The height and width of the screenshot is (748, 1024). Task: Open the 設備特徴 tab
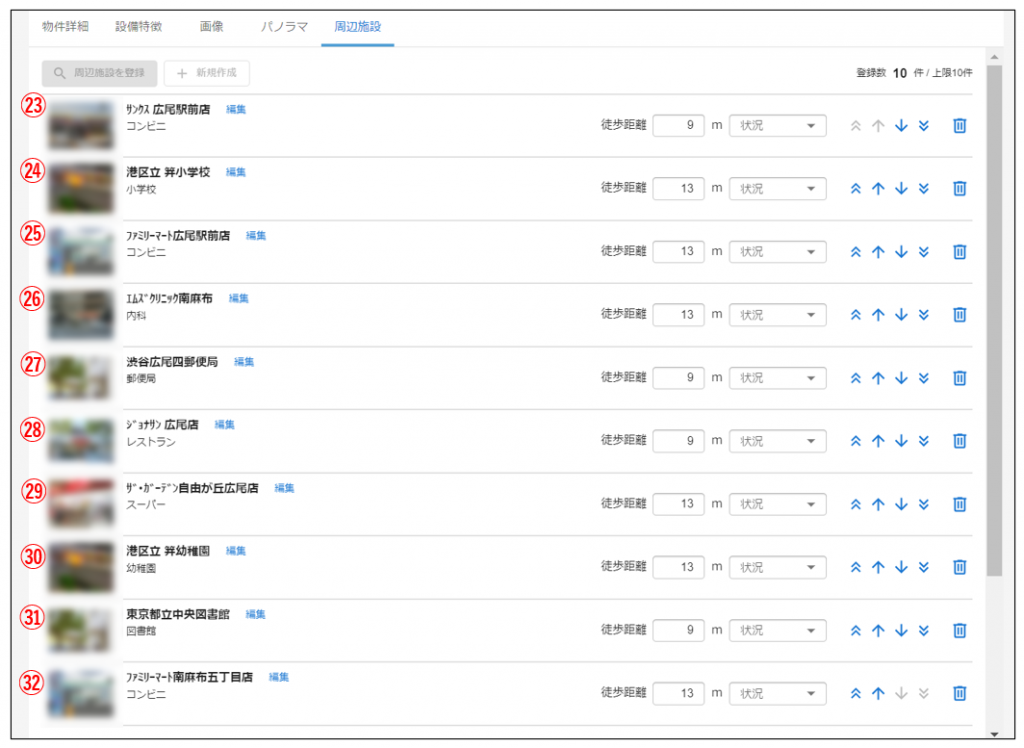138,27
